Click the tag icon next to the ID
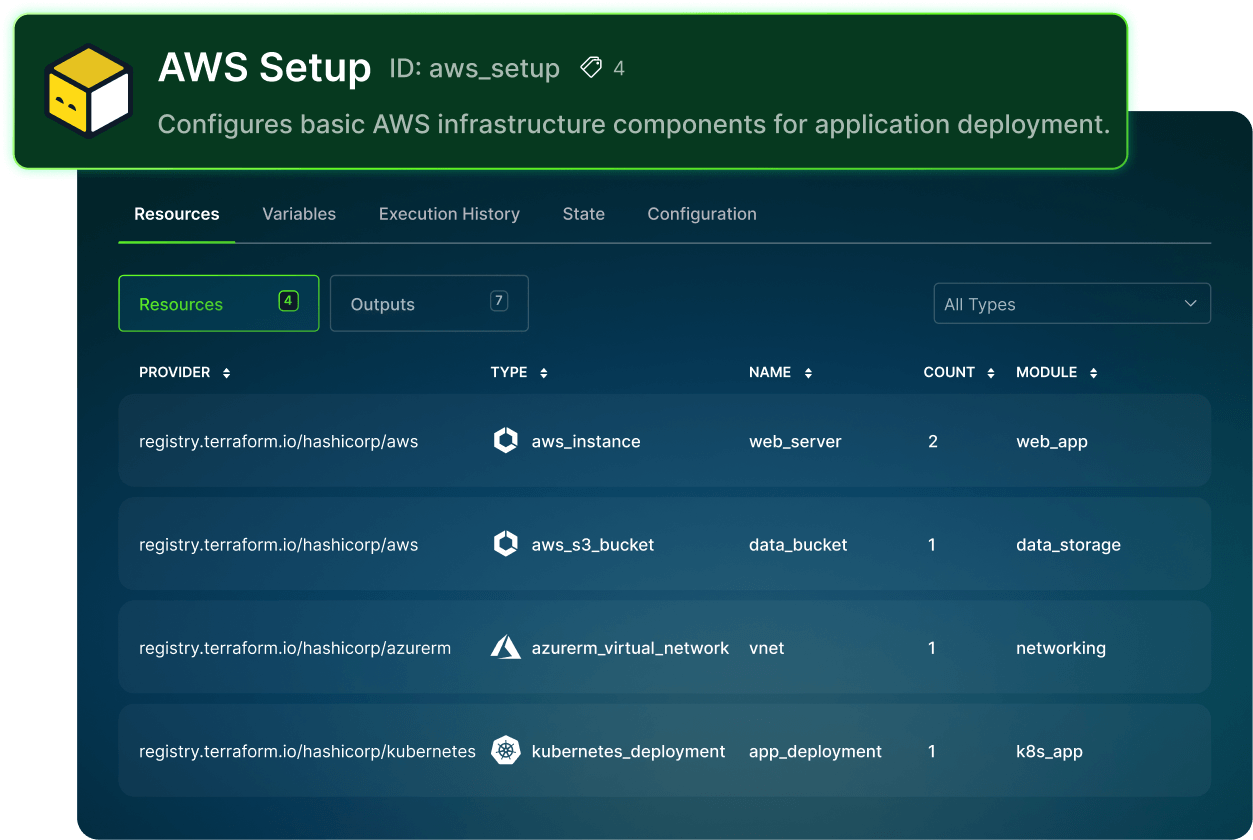Image resolution: width=1253 pixels, height=840 pixels. click(x=591, y=68)
